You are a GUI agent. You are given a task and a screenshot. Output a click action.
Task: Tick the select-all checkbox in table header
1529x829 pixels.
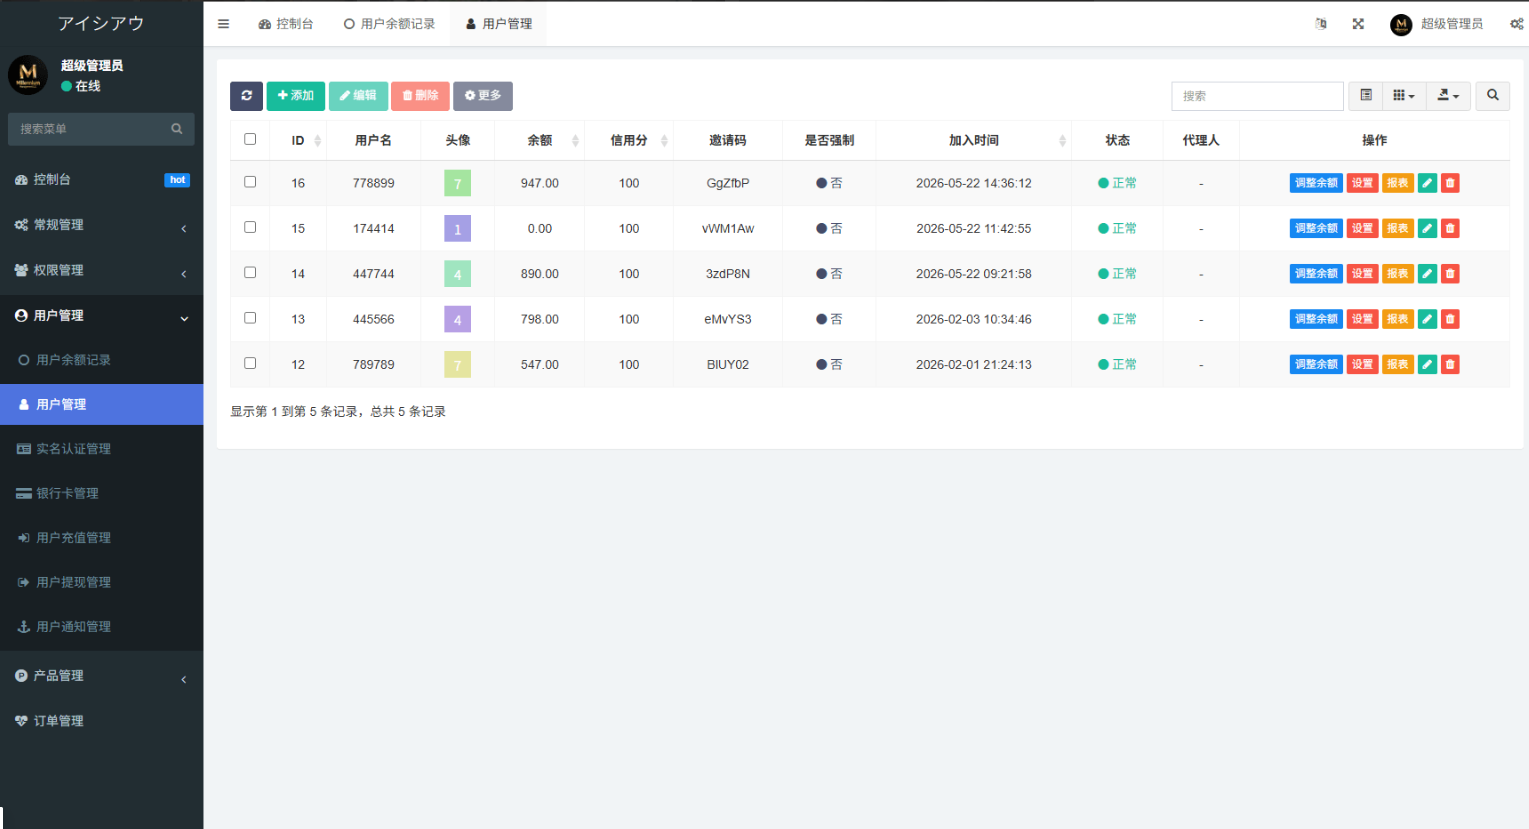tap(250, 139)
